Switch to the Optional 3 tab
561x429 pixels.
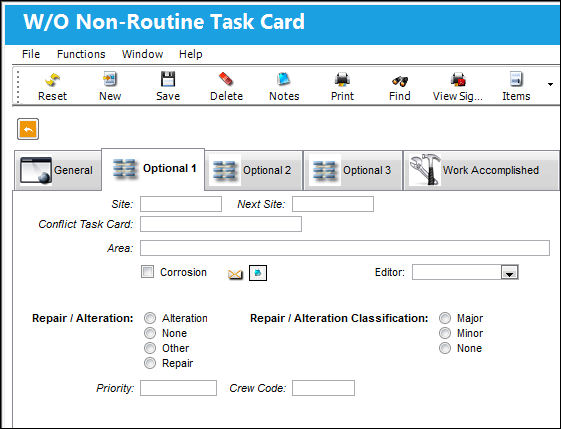click(353, 170)
